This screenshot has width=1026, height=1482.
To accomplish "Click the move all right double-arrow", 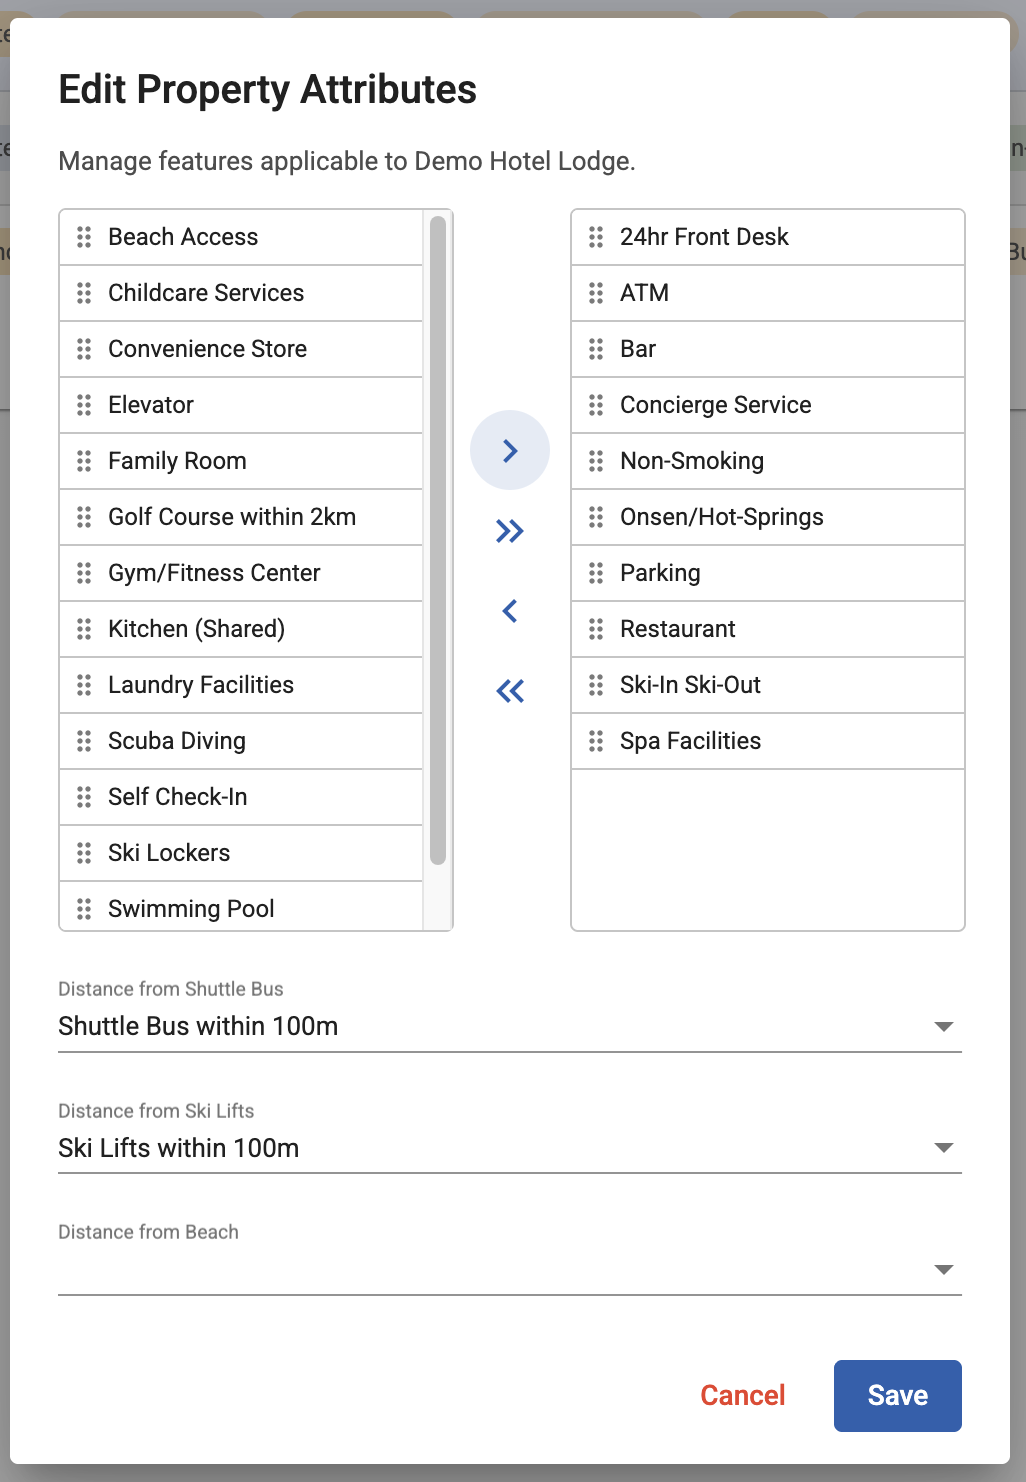I will [510, 531].
